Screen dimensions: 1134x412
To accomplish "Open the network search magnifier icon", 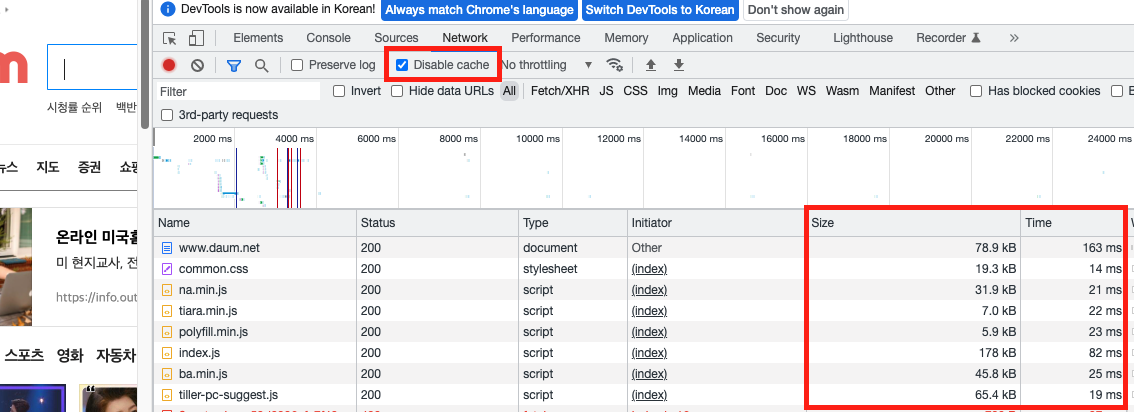I will (x=262, y=65).
